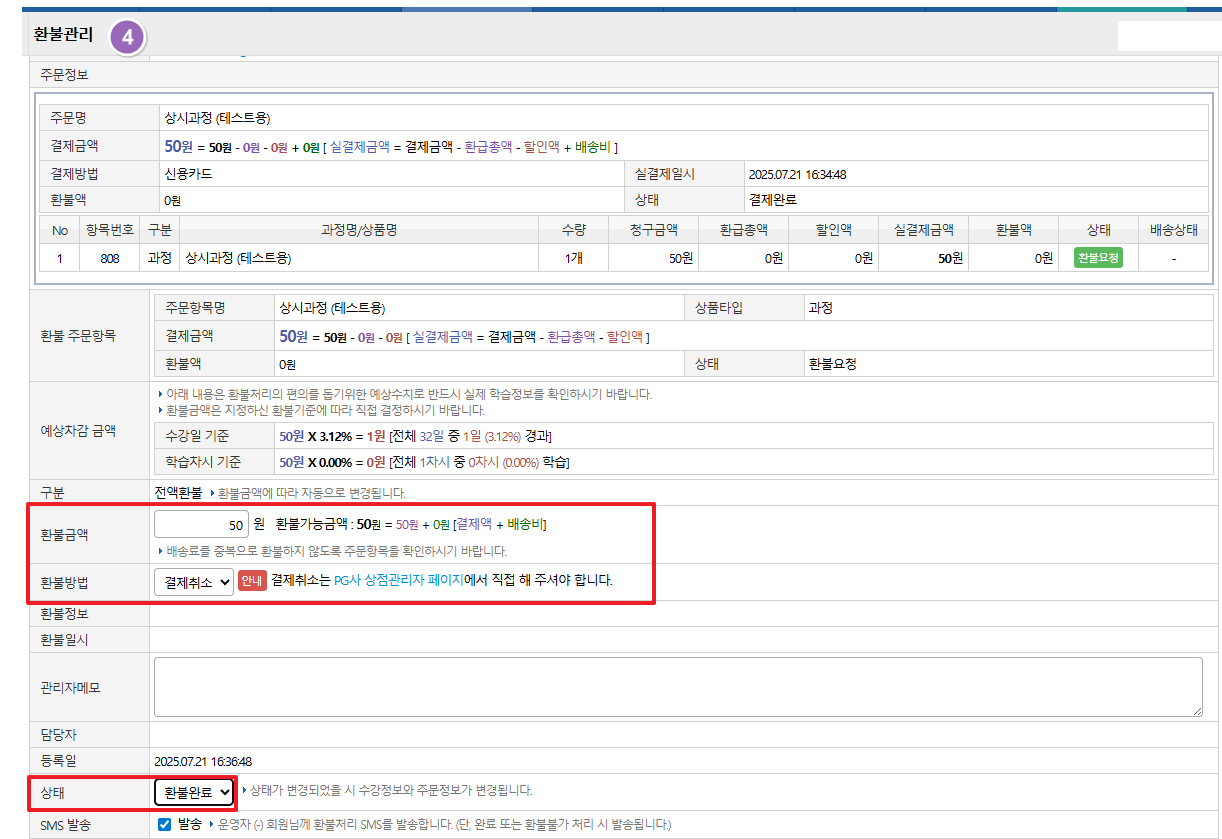The height and width of the screenshot is (839, 1222).
Task: Click the 환불관리 page title
Action: 63,35
